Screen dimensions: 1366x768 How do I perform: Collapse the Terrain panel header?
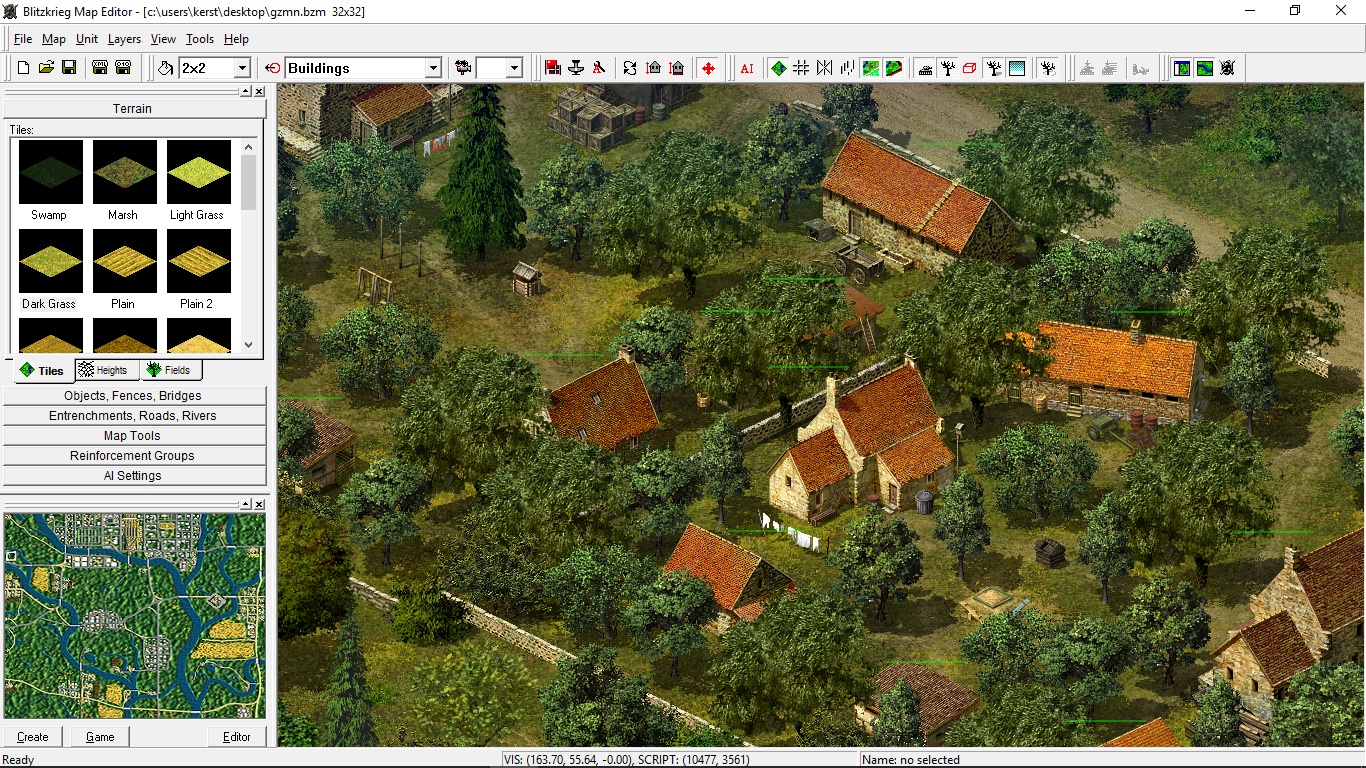[132, 109]
